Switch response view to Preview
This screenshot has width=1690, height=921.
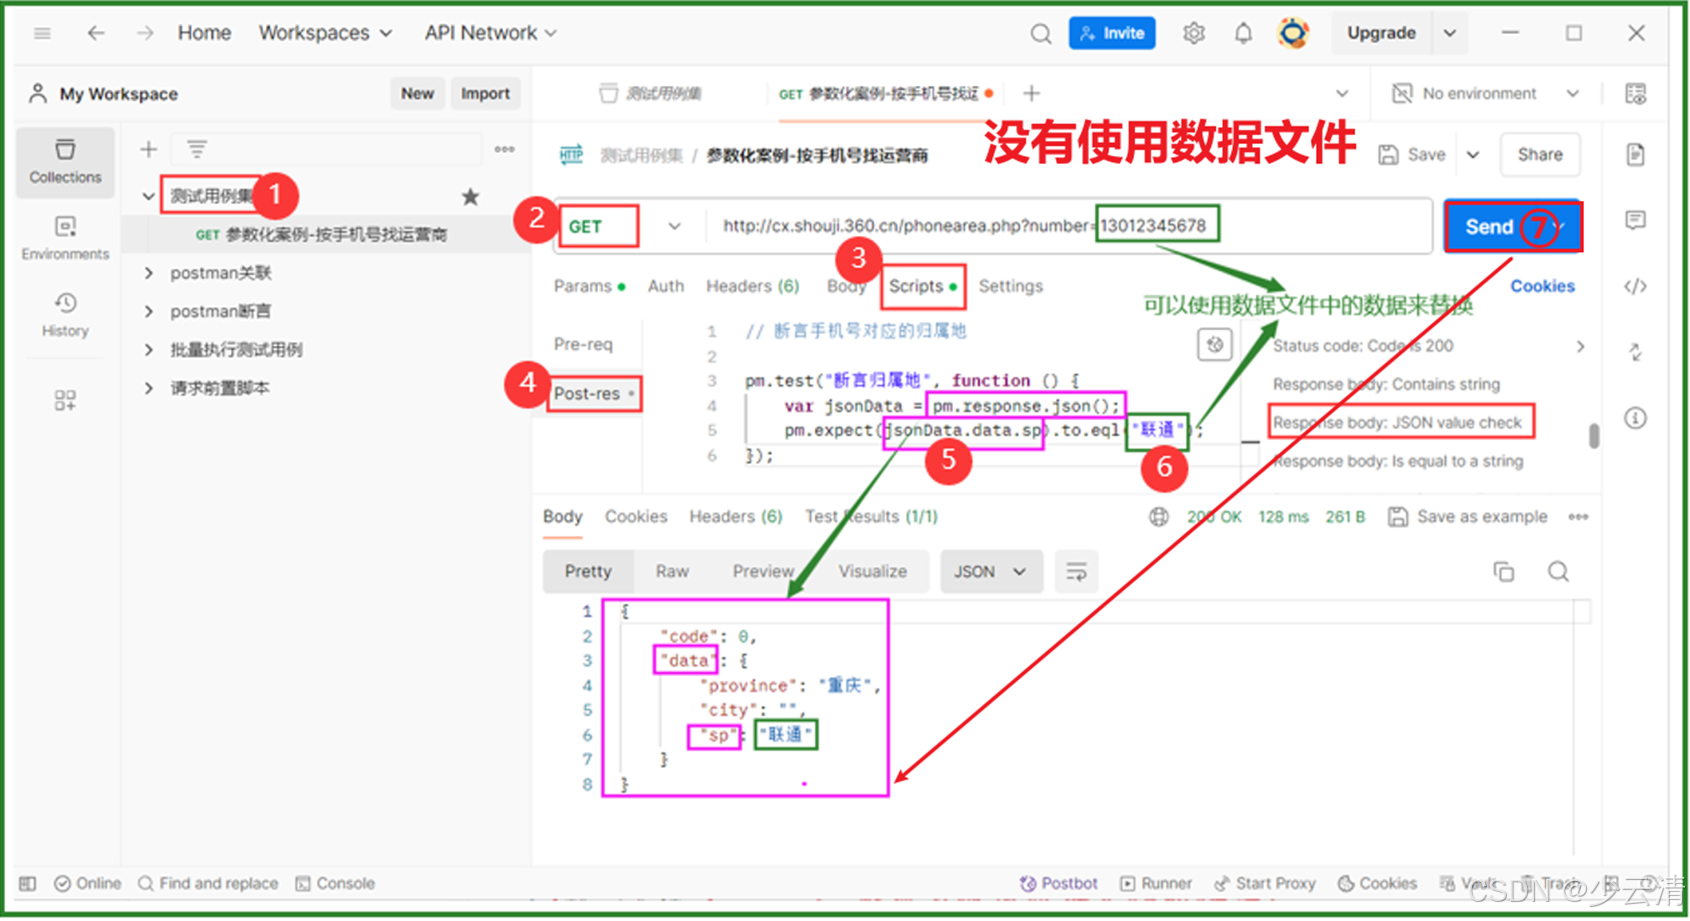click(x=763, y=572)
